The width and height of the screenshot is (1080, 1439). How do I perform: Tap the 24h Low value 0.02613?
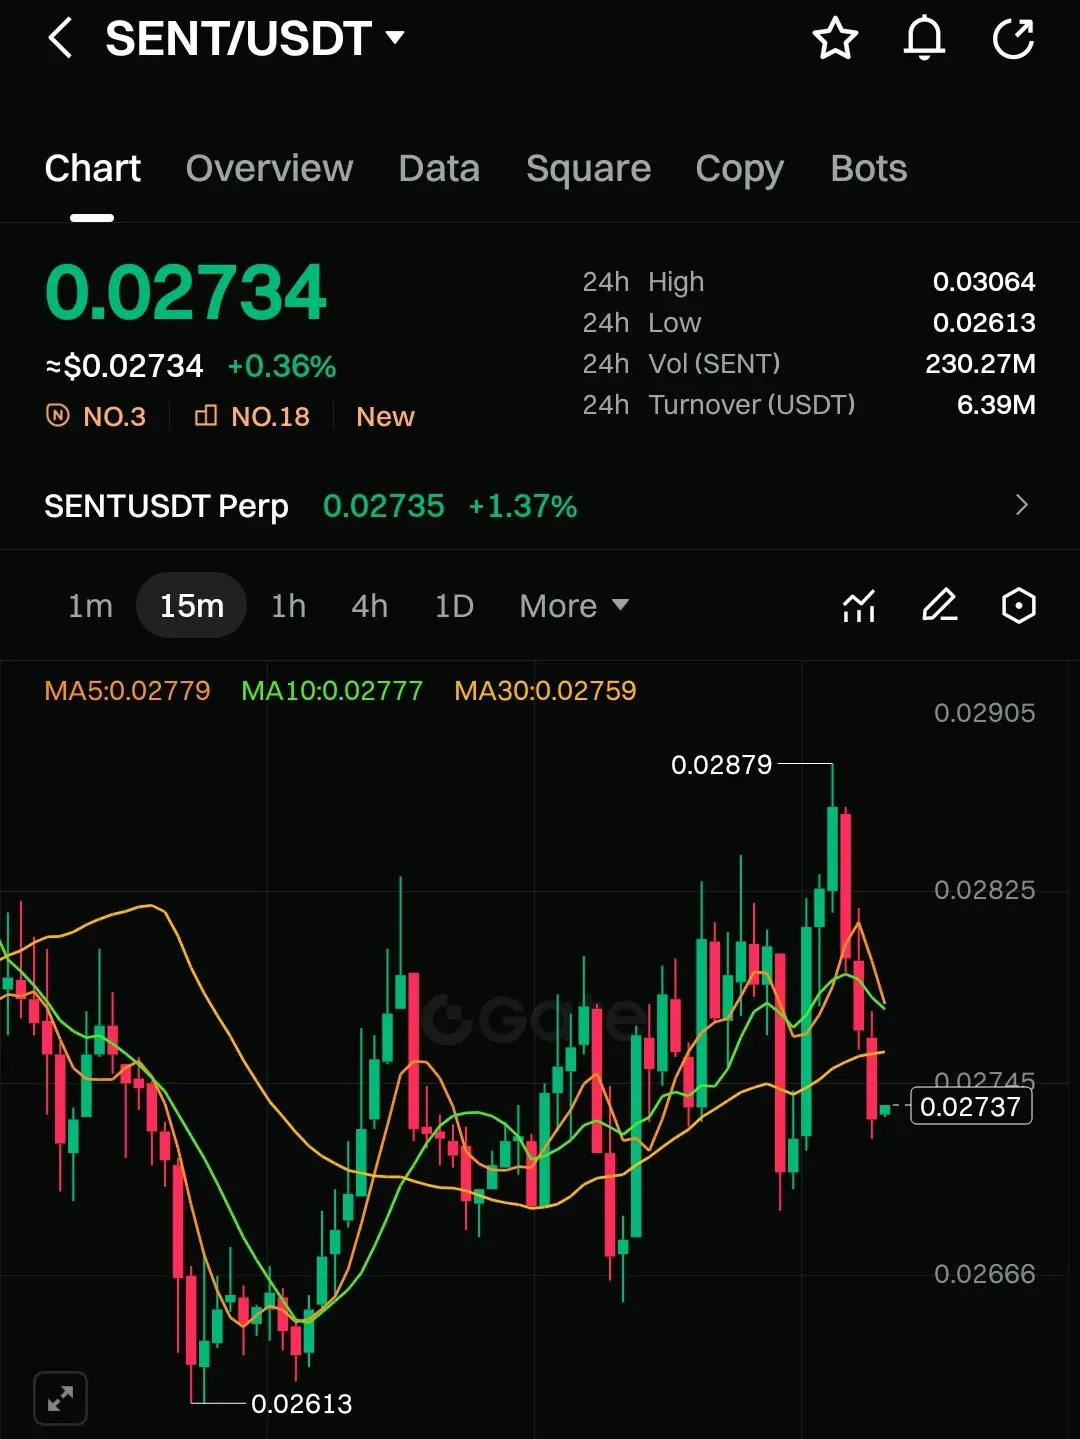(x=984, y=323)
